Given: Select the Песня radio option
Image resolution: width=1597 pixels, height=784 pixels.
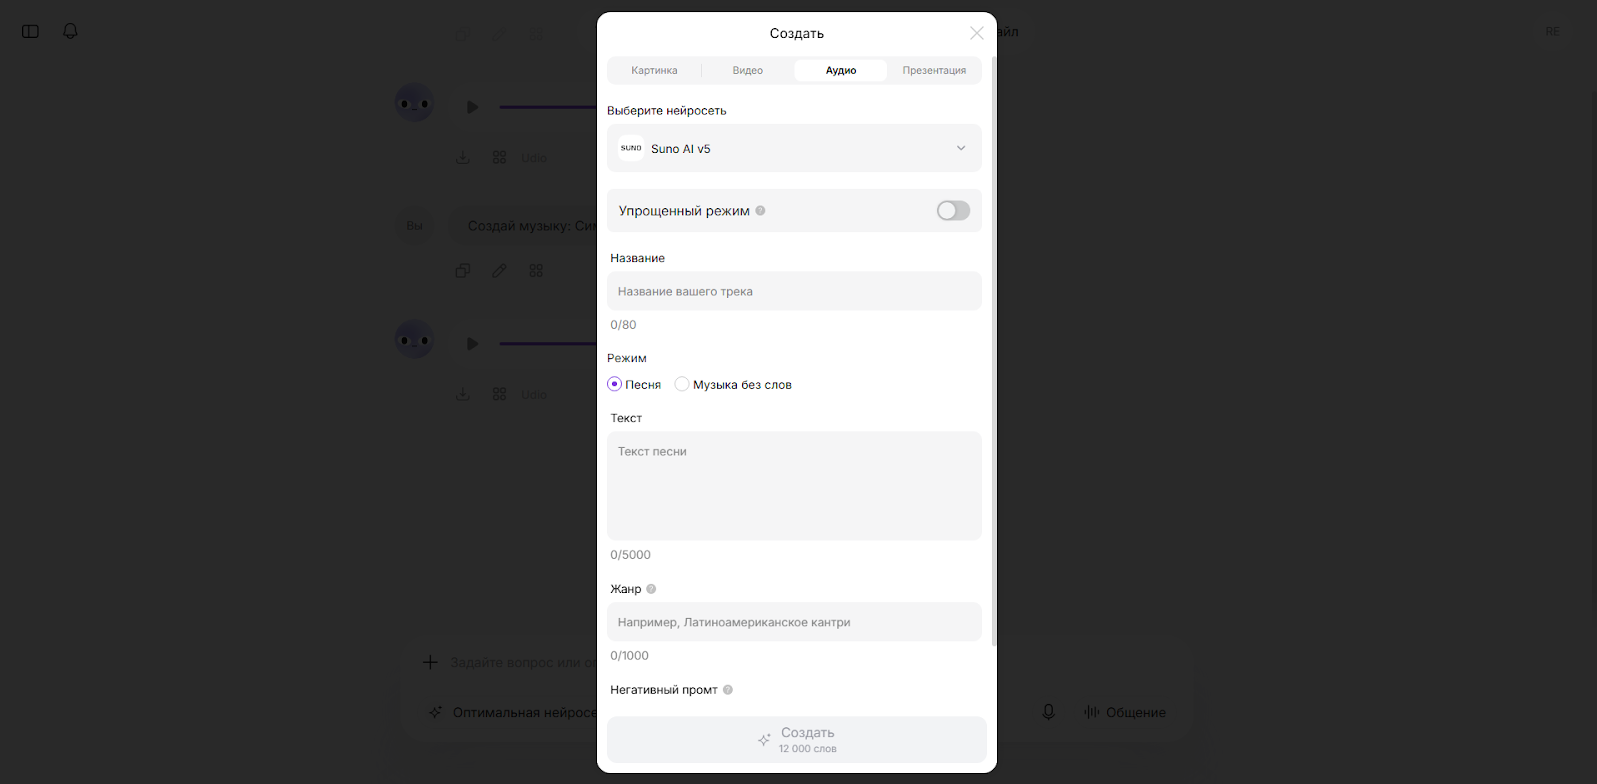Looking at the screenshot, I should (x=615, y=384).
